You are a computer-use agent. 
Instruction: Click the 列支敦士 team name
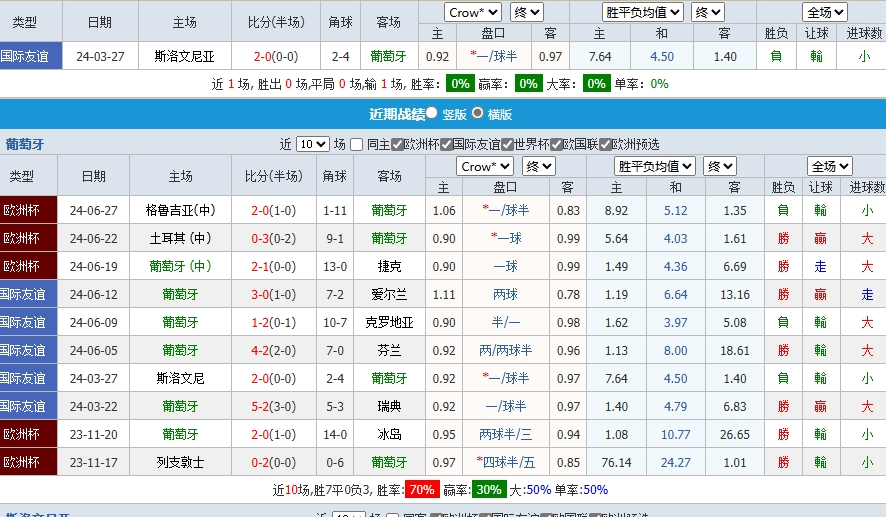(180, 462)
